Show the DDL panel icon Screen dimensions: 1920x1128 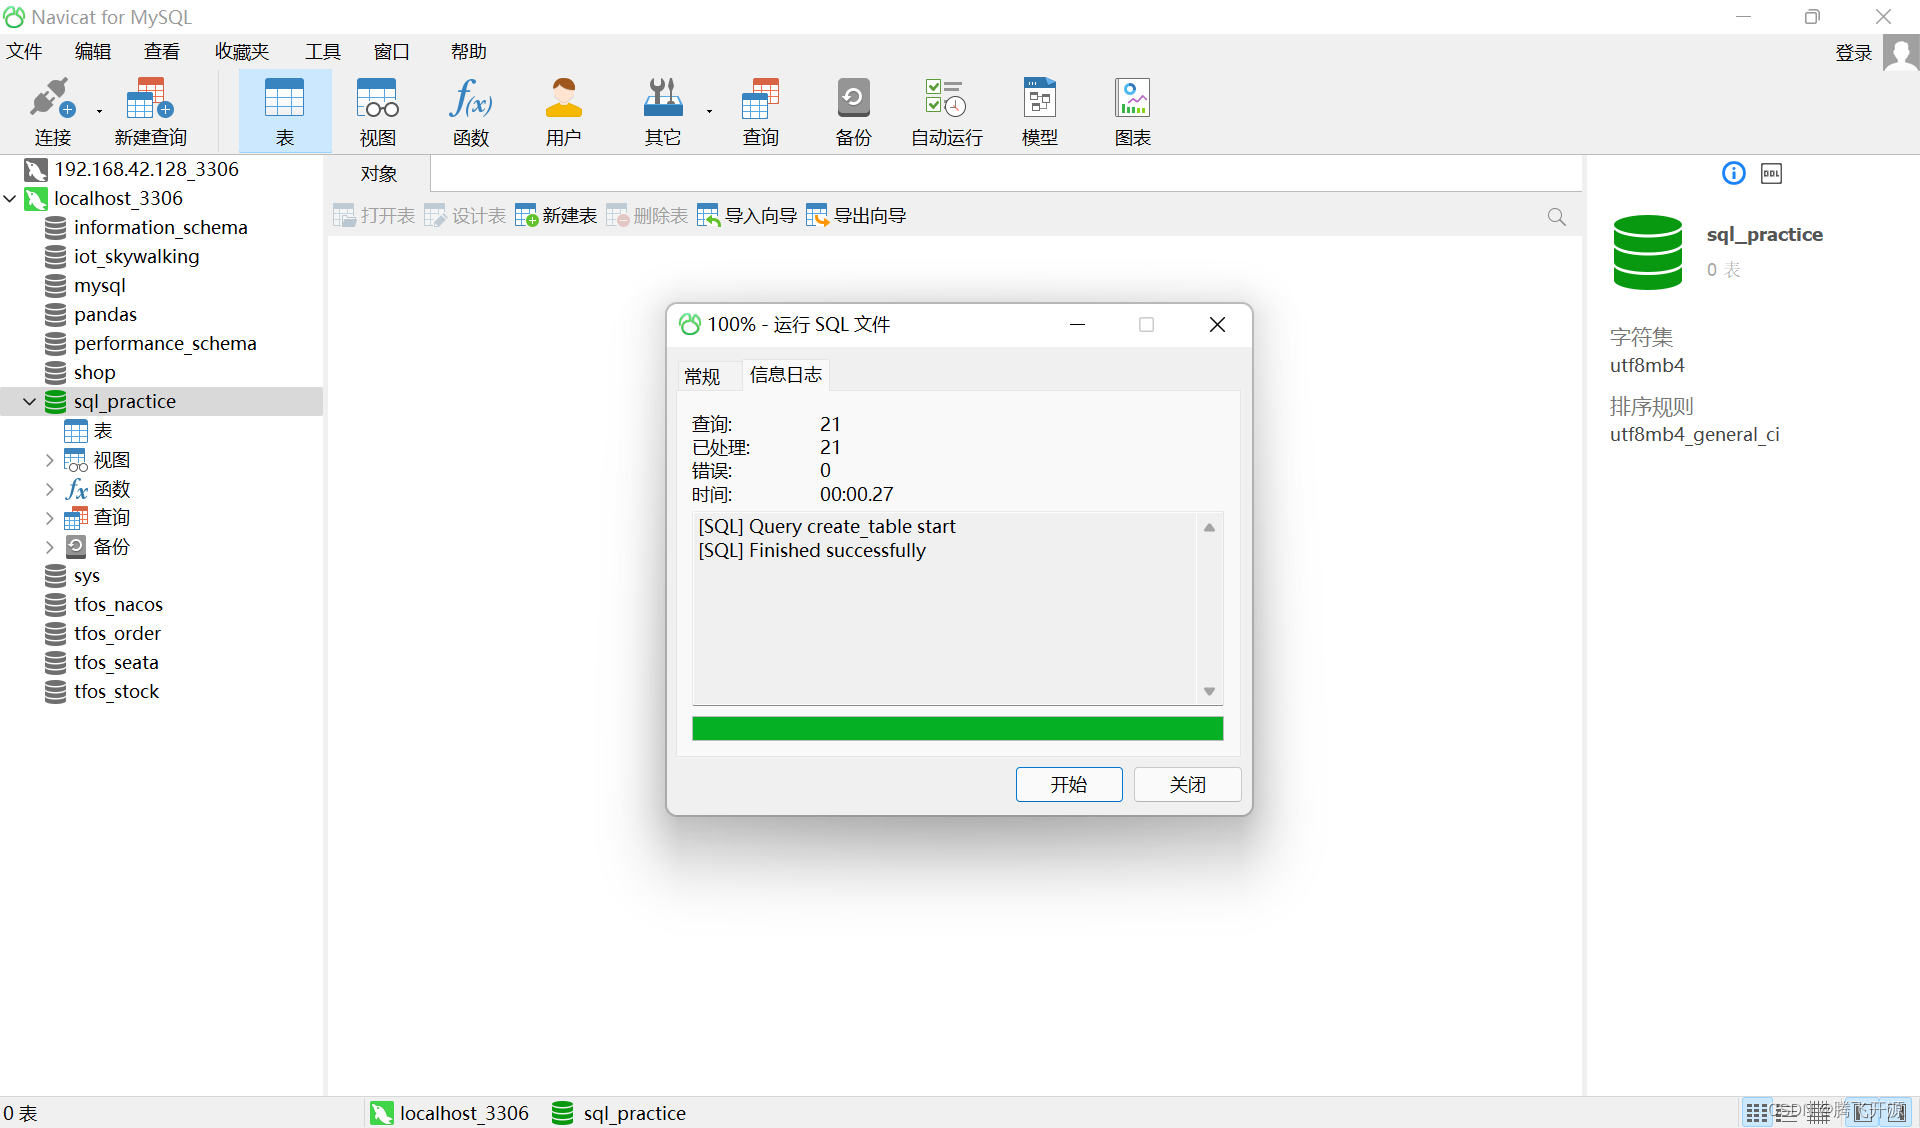point(1771,173)
